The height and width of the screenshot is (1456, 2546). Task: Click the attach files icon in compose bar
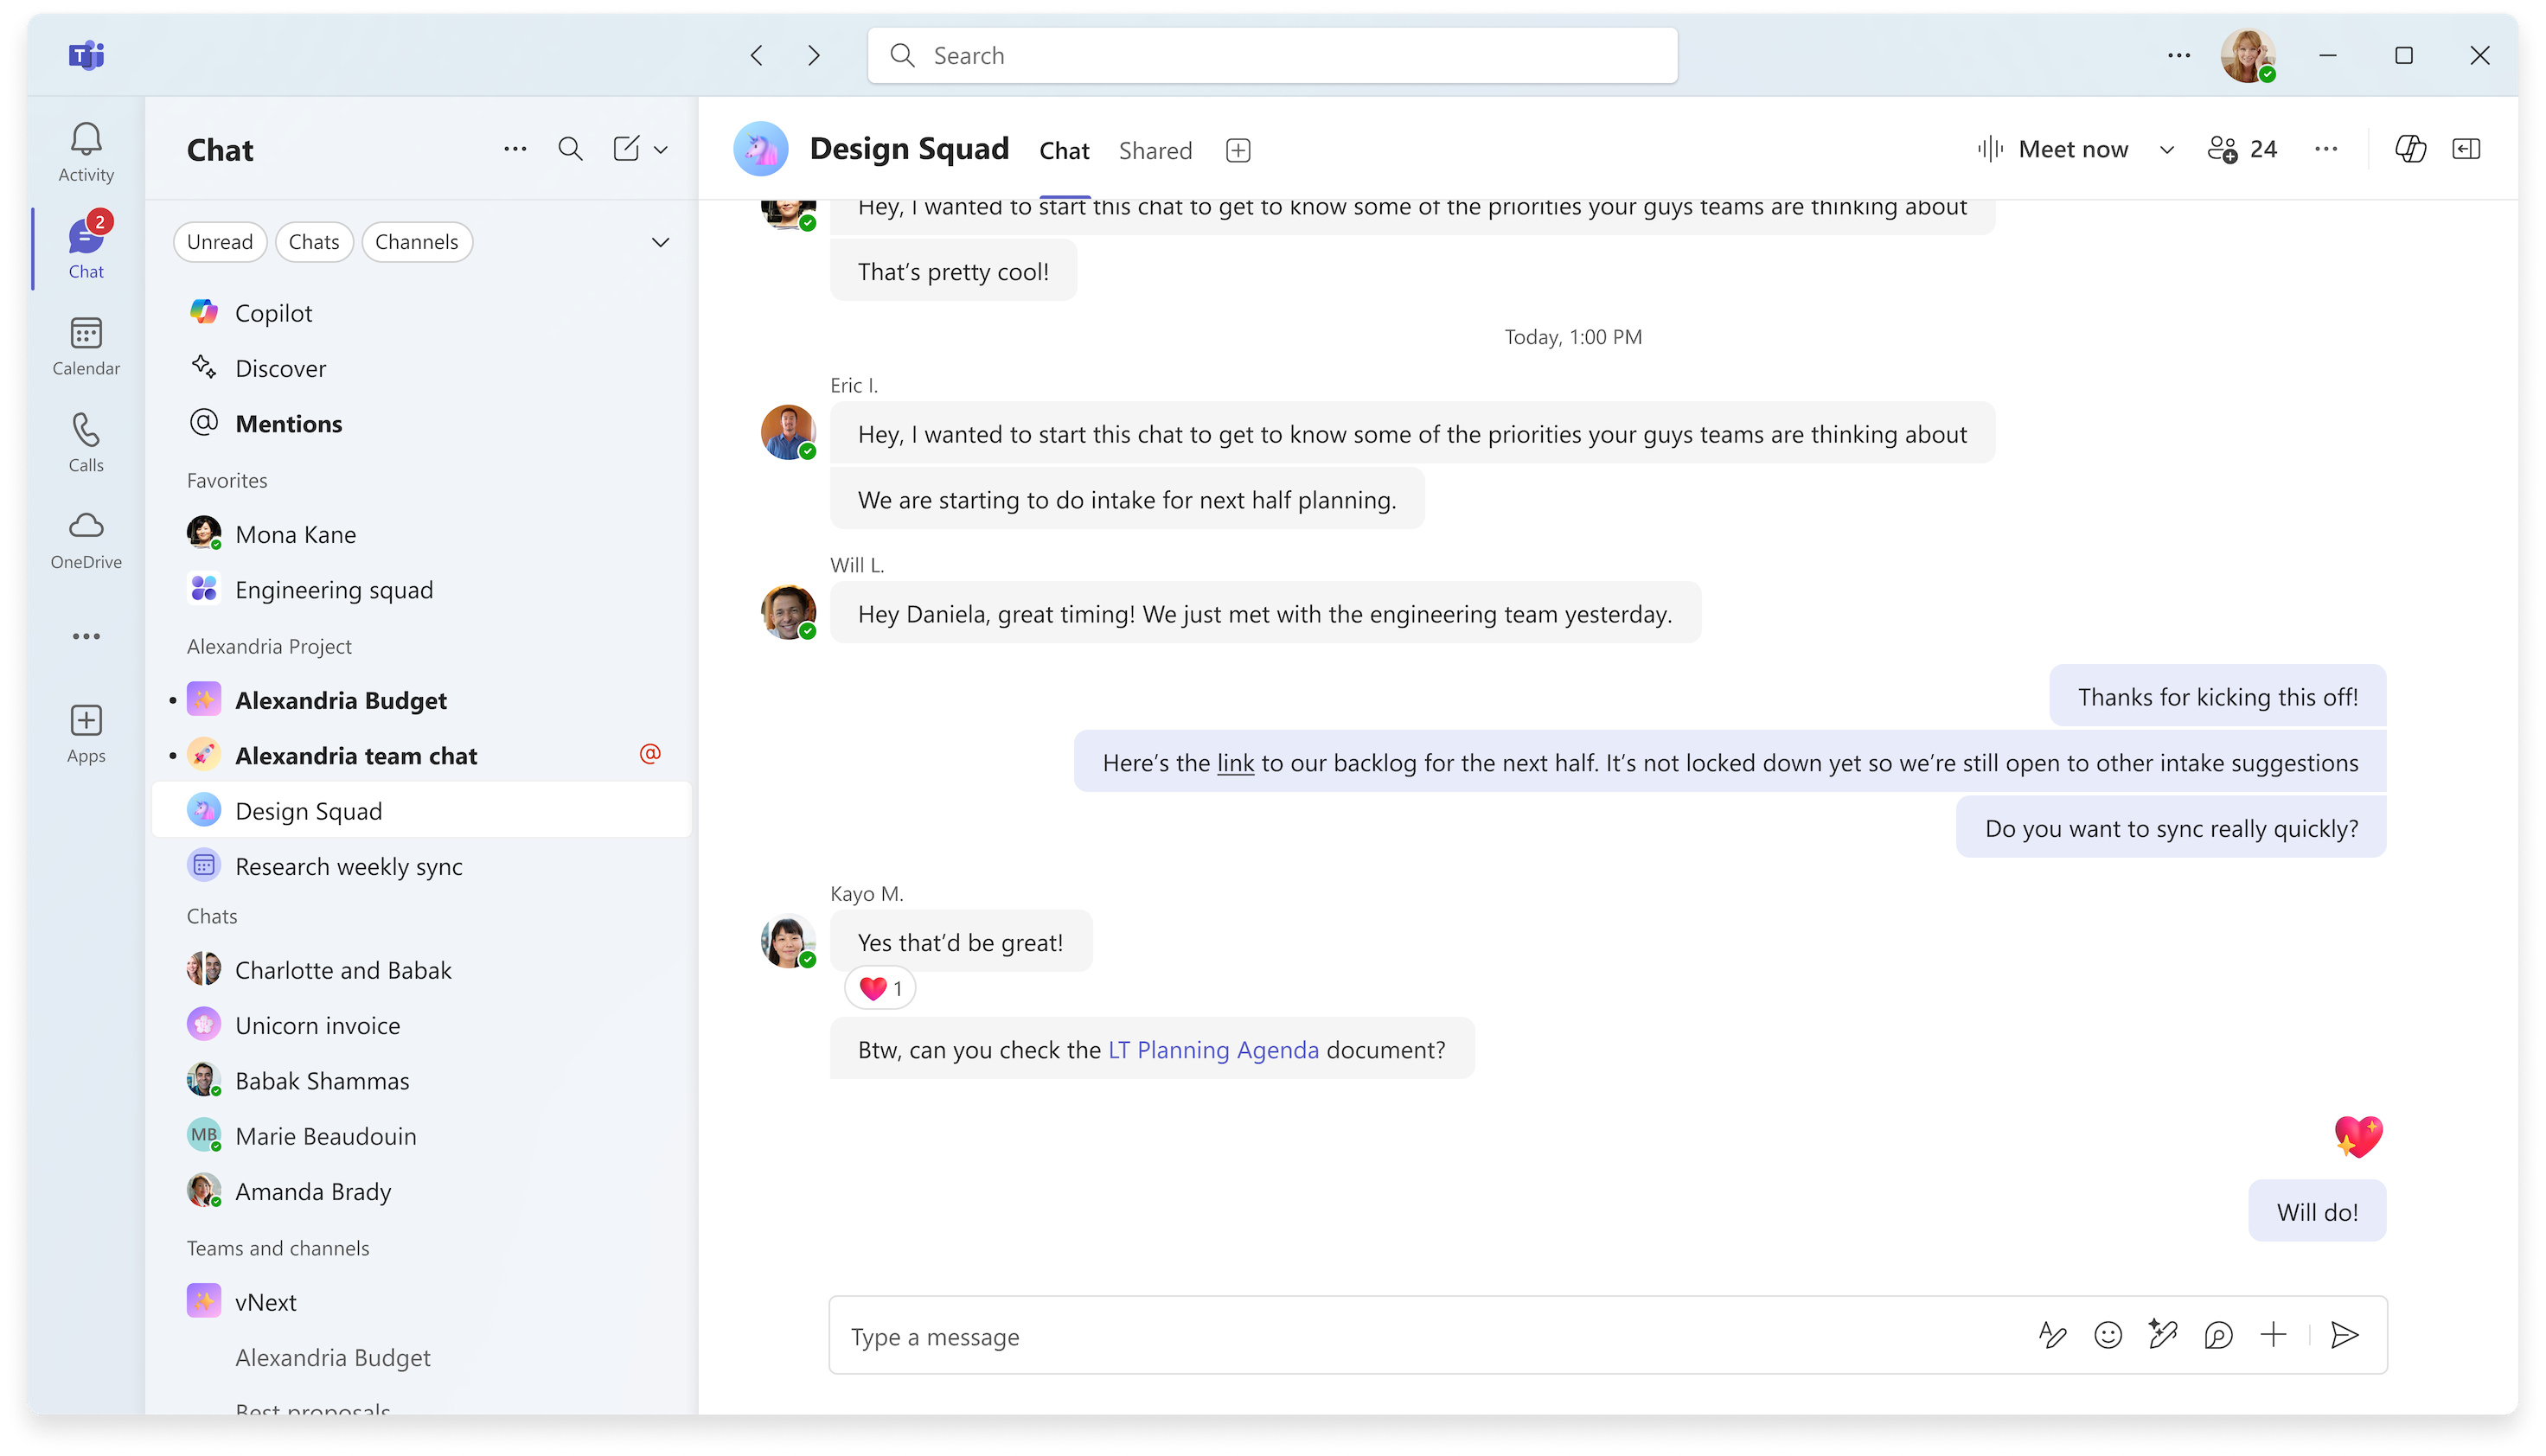pos(2275,1336)
